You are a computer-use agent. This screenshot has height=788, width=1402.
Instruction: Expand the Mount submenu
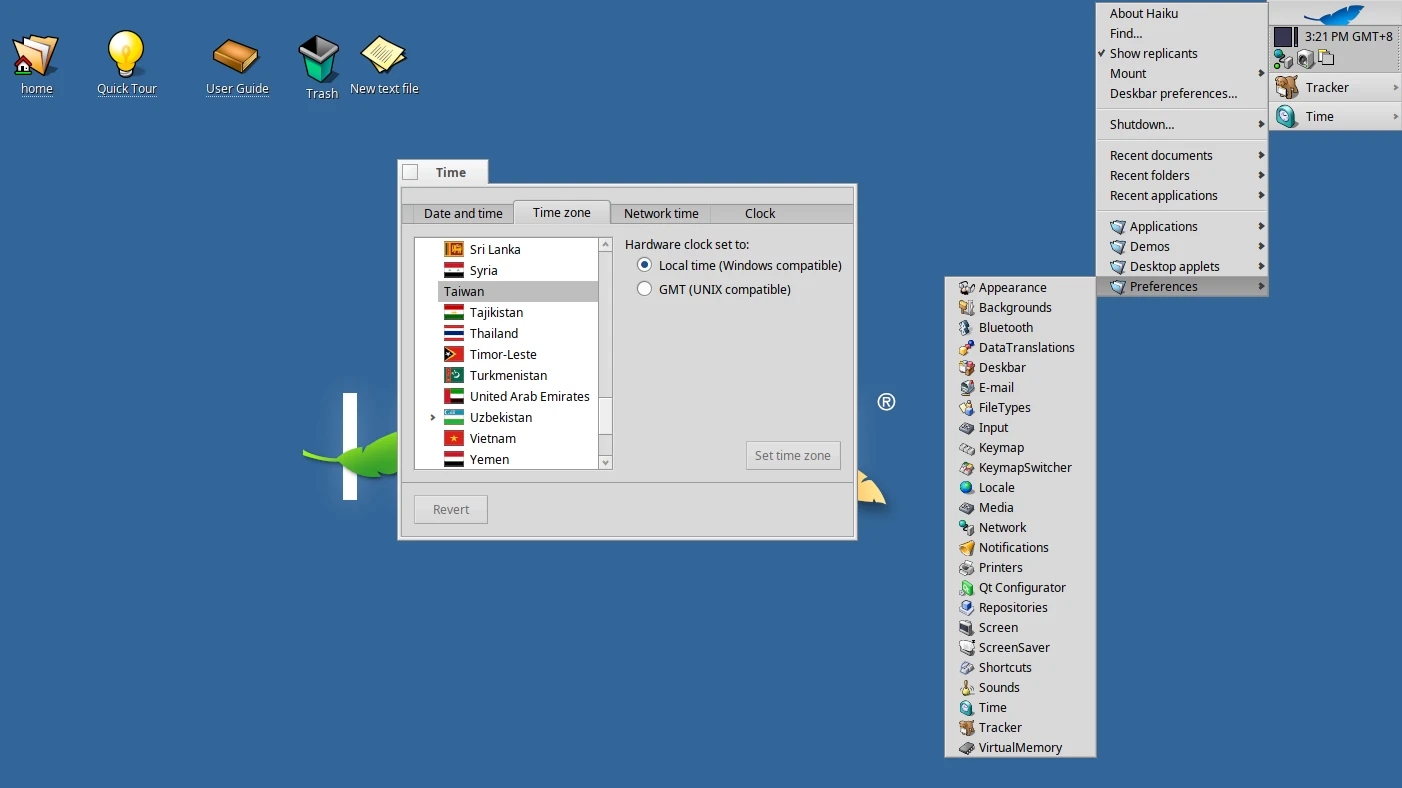[1127, 73]
